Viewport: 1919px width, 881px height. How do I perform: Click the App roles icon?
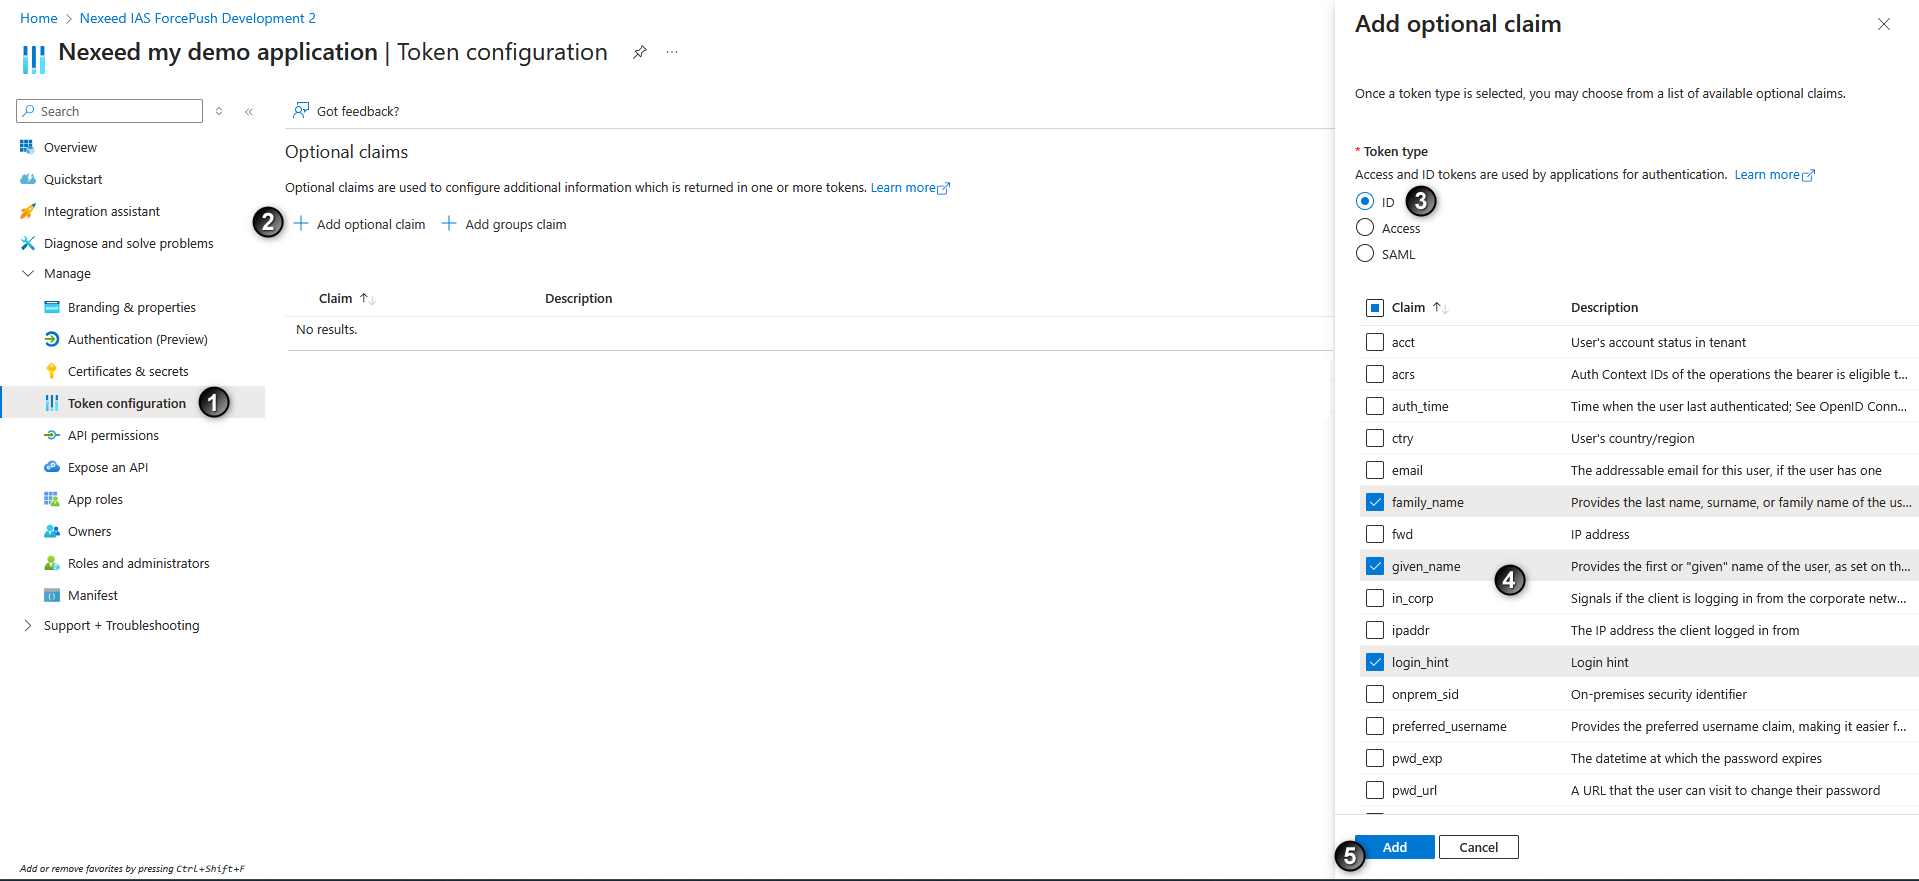click(52, 499)
